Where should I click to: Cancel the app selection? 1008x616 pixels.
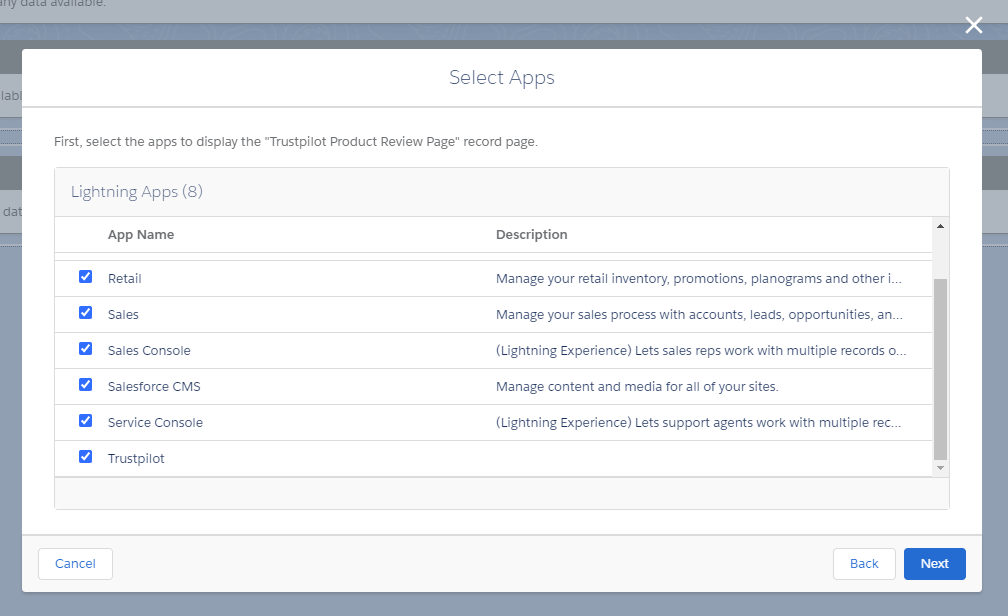[75, 563]
